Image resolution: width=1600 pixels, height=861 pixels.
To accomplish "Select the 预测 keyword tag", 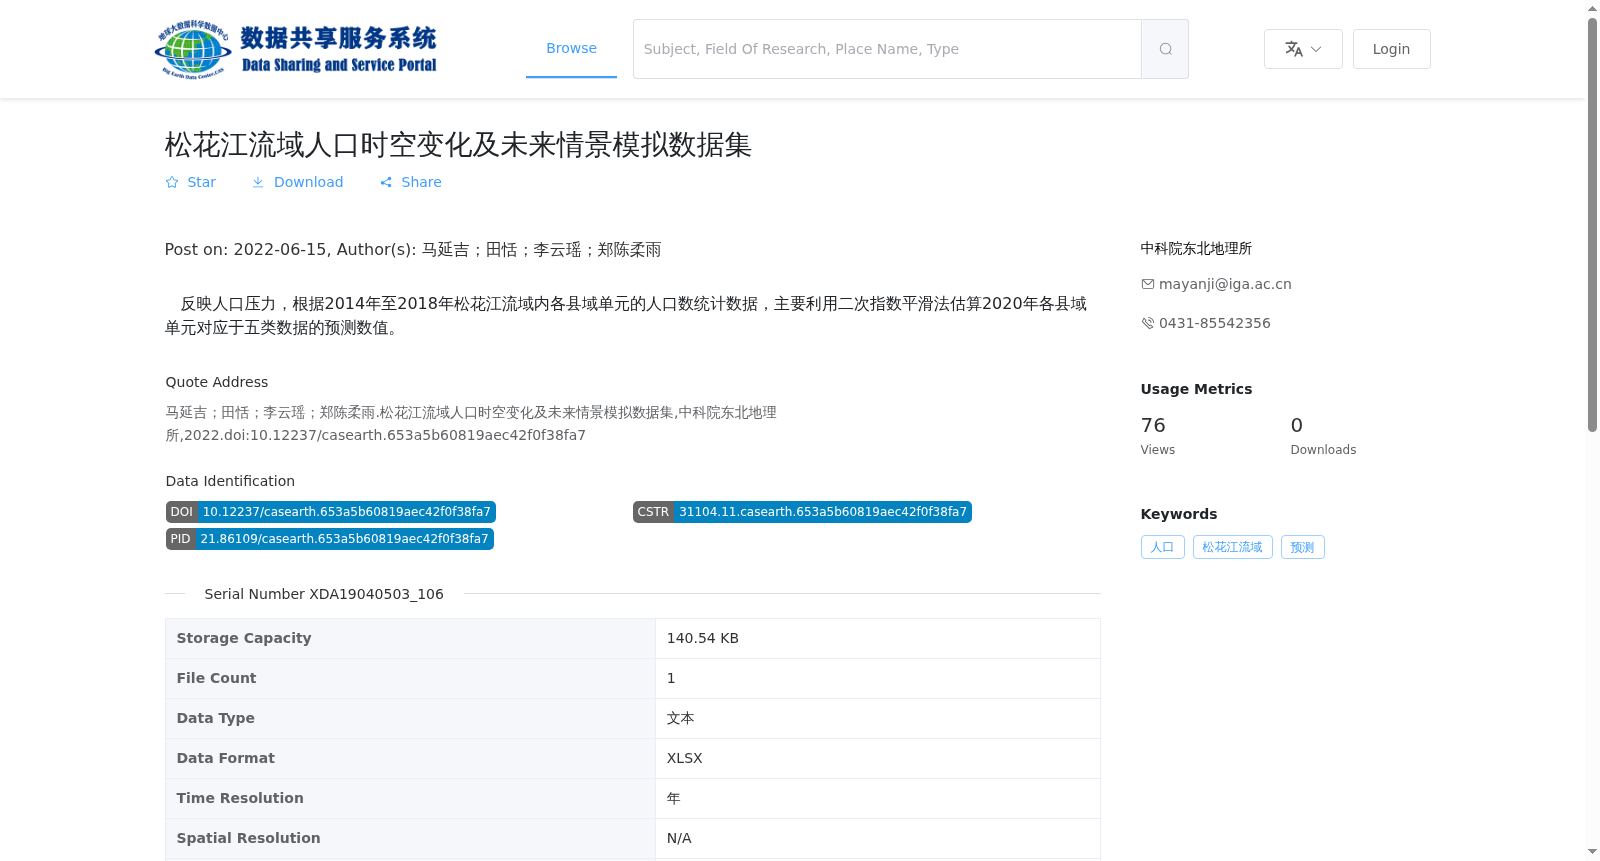I will [x=1303, y=547].
